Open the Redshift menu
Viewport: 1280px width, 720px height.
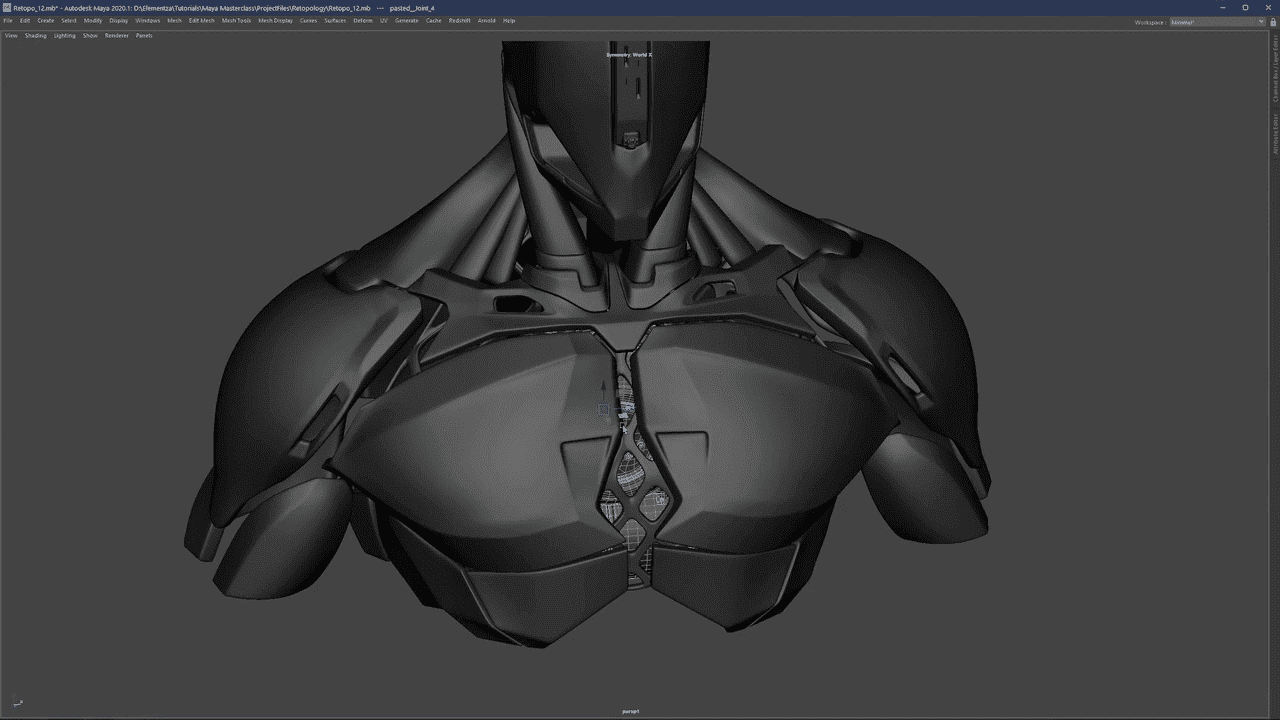tap(459, 20)
